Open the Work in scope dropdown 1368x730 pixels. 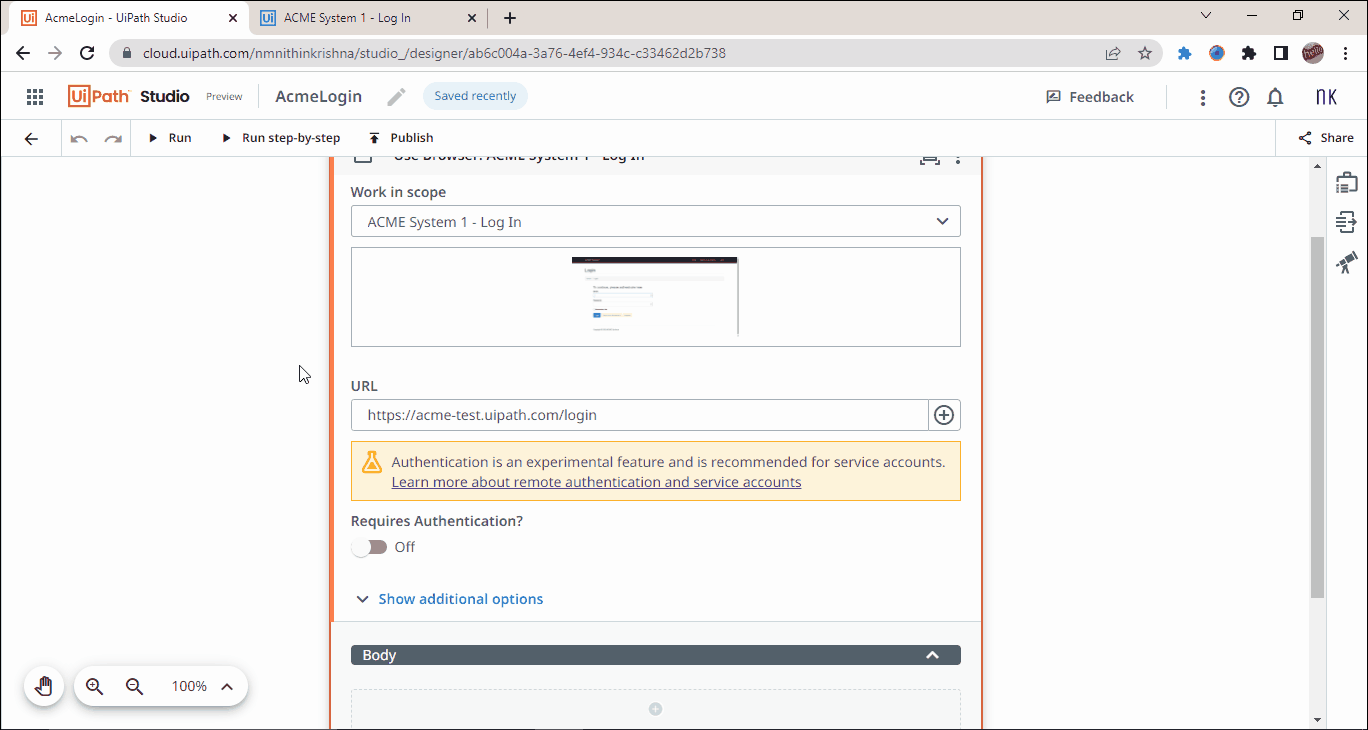[656, 222]
